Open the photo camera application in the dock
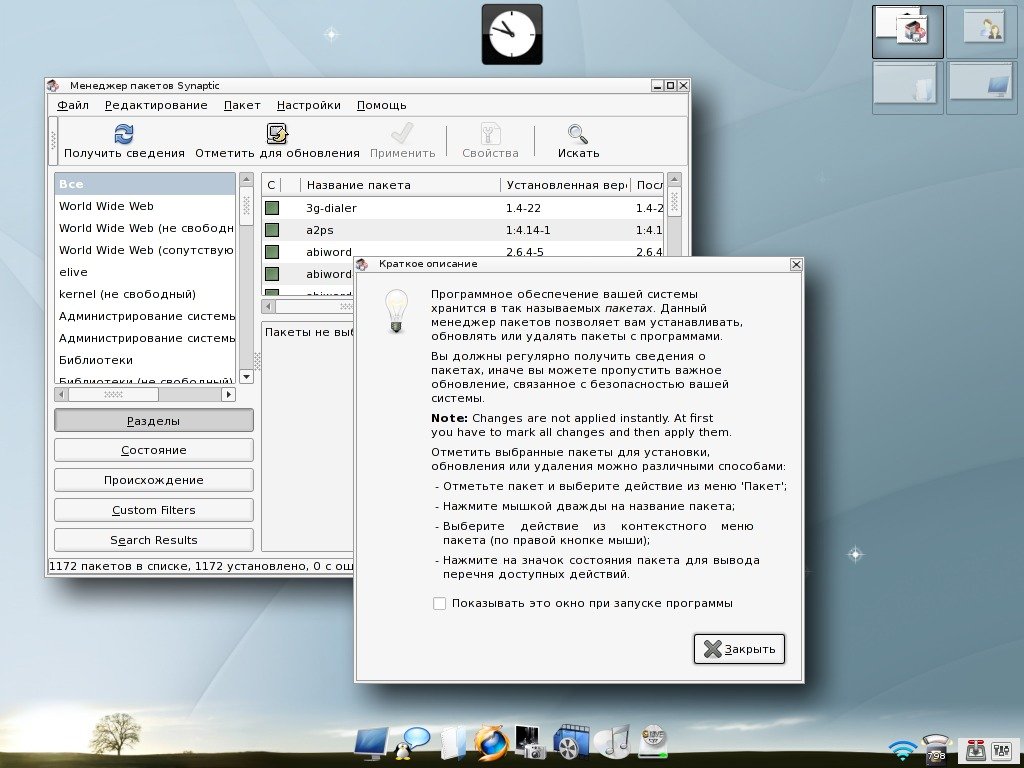The image size is (1024, 768). pos(530,743)
